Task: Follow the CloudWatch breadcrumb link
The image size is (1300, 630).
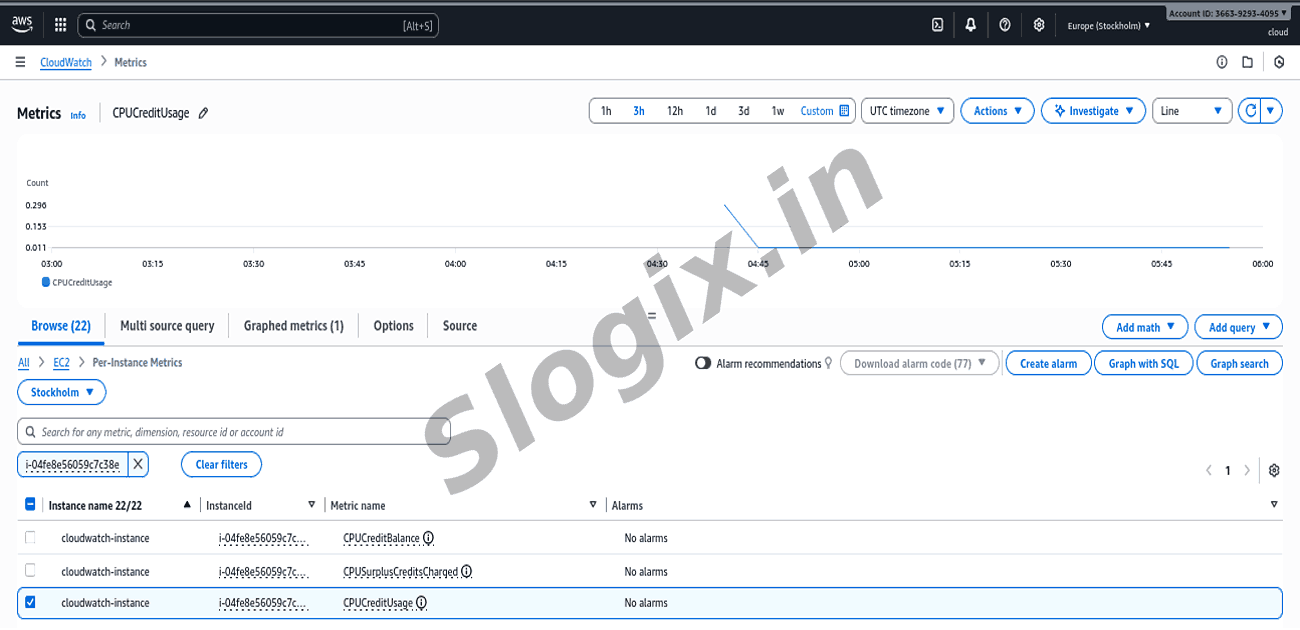Action: pyautogui.click(x=65, y=62)
